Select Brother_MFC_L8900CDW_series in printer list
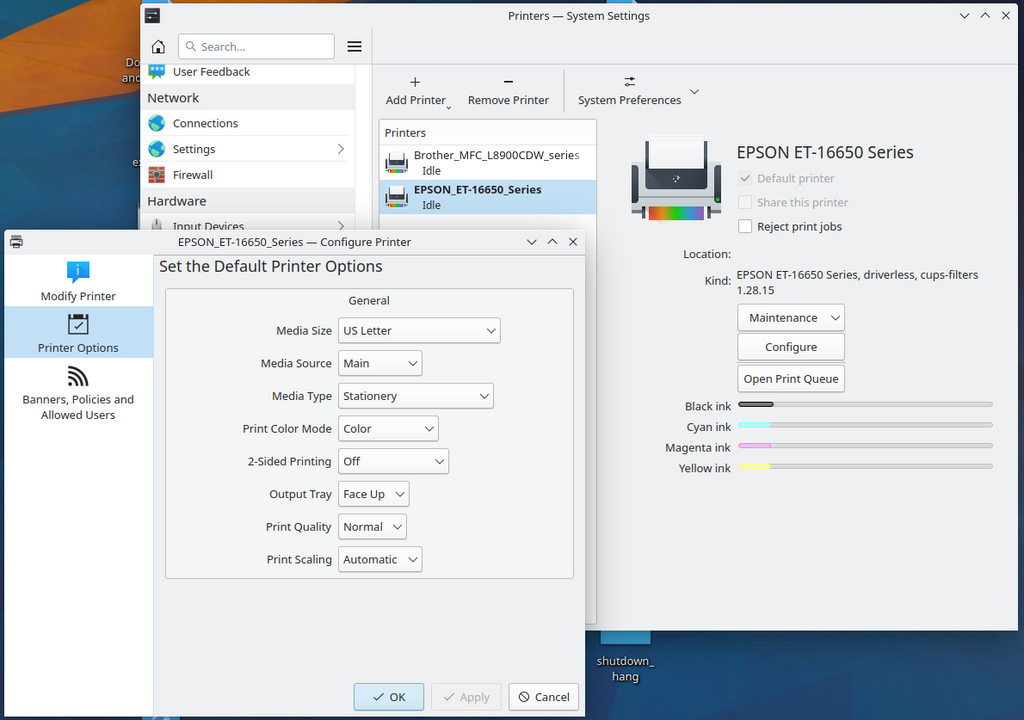The width and height of the screenshot is (1024, 720). coord(488,162)
